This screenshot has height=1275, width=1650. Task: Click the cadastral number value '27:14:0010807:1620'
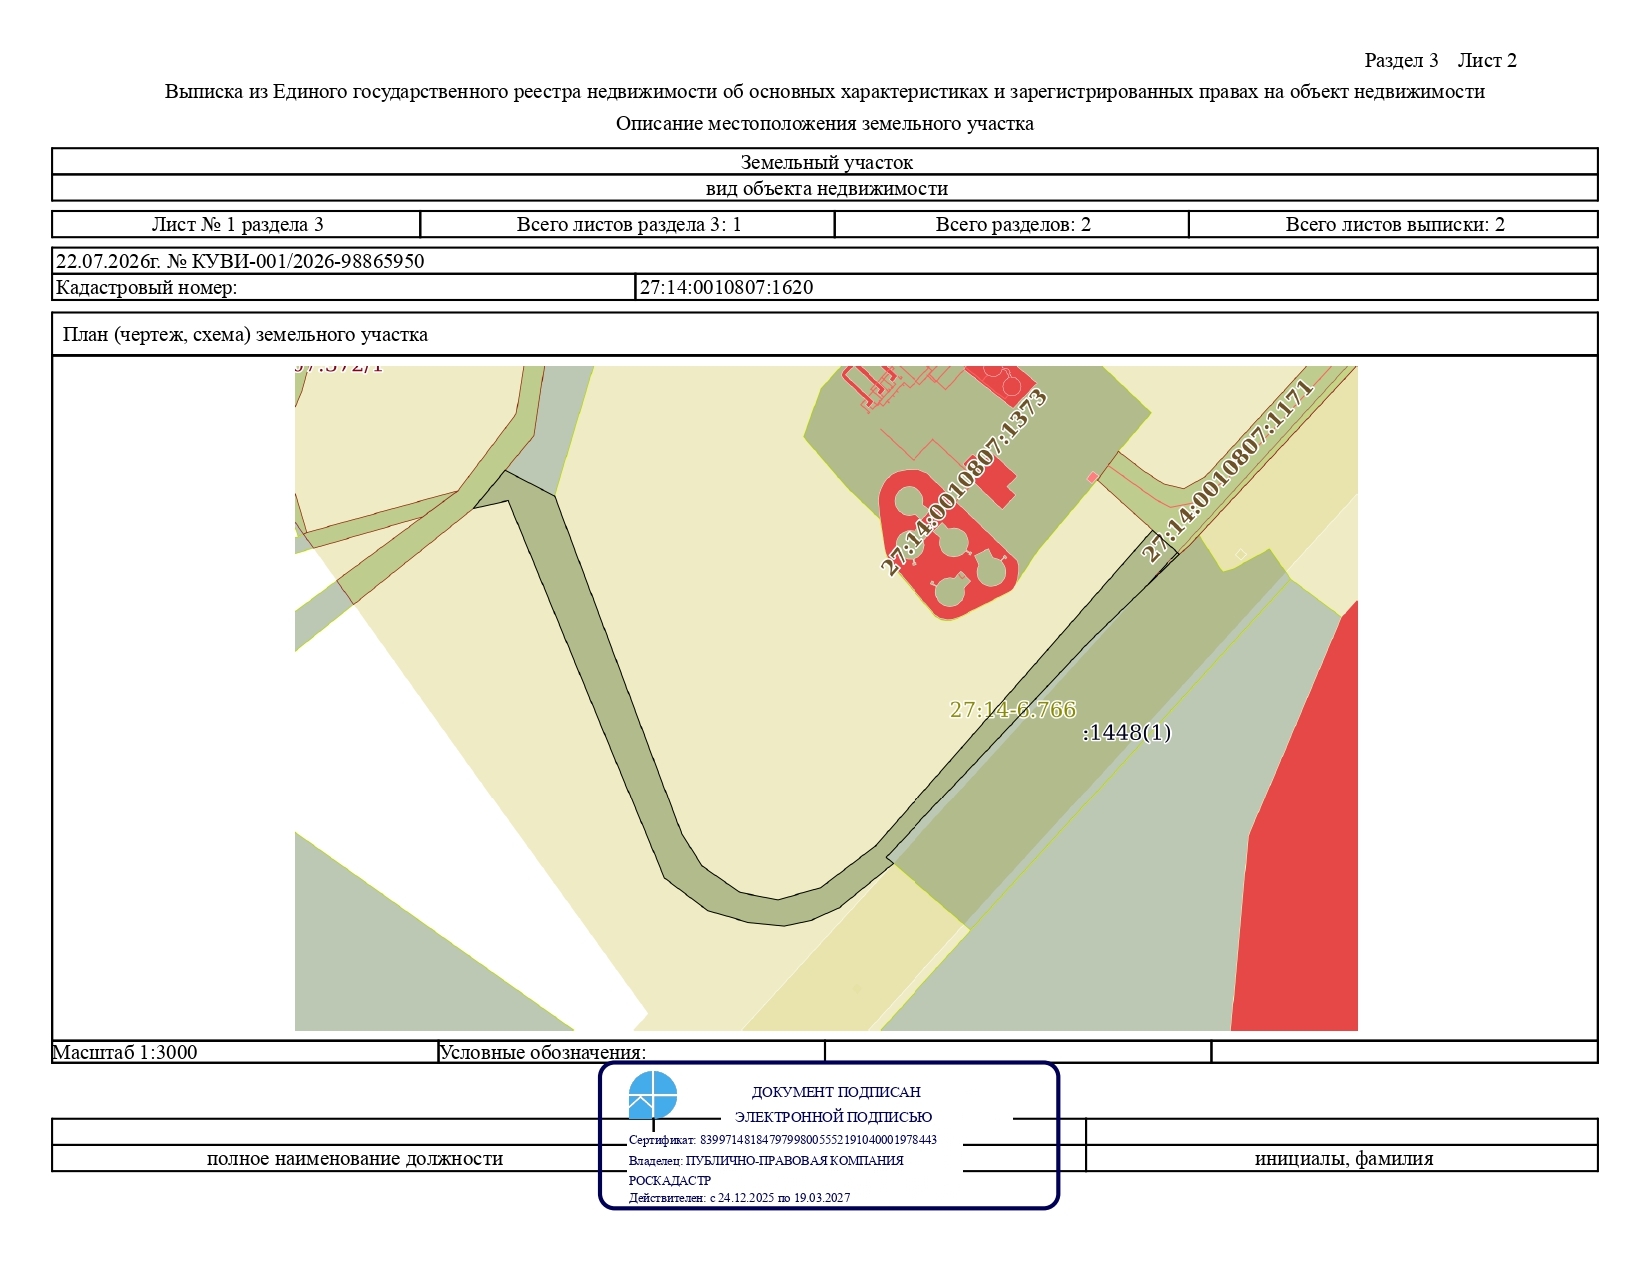tap(726, 287)
